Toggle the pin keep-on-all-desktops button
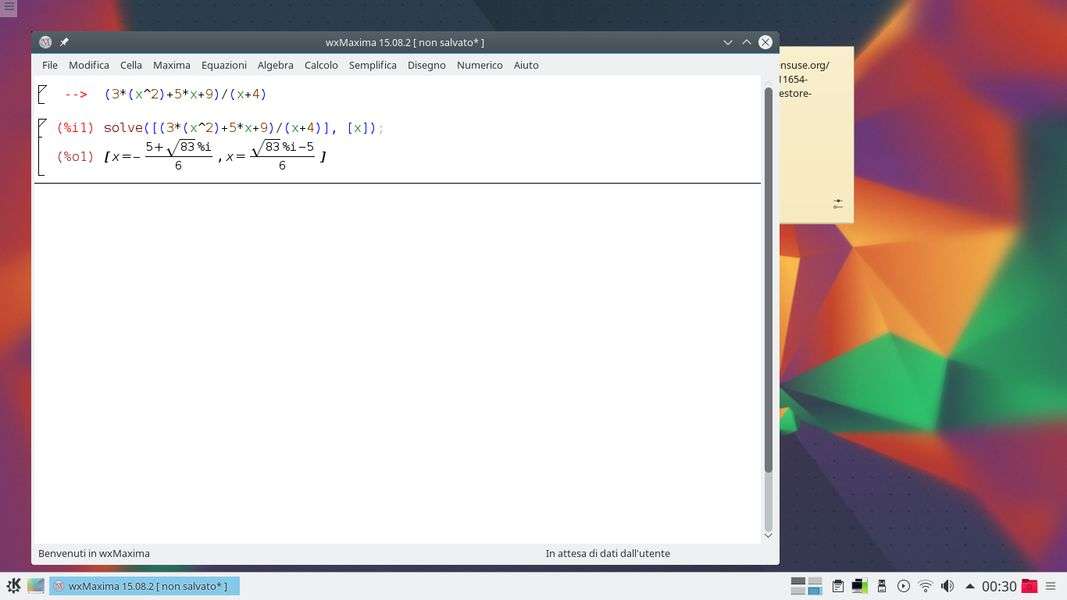This screenshot has width=1067, height=600. [x=64, y=42]
